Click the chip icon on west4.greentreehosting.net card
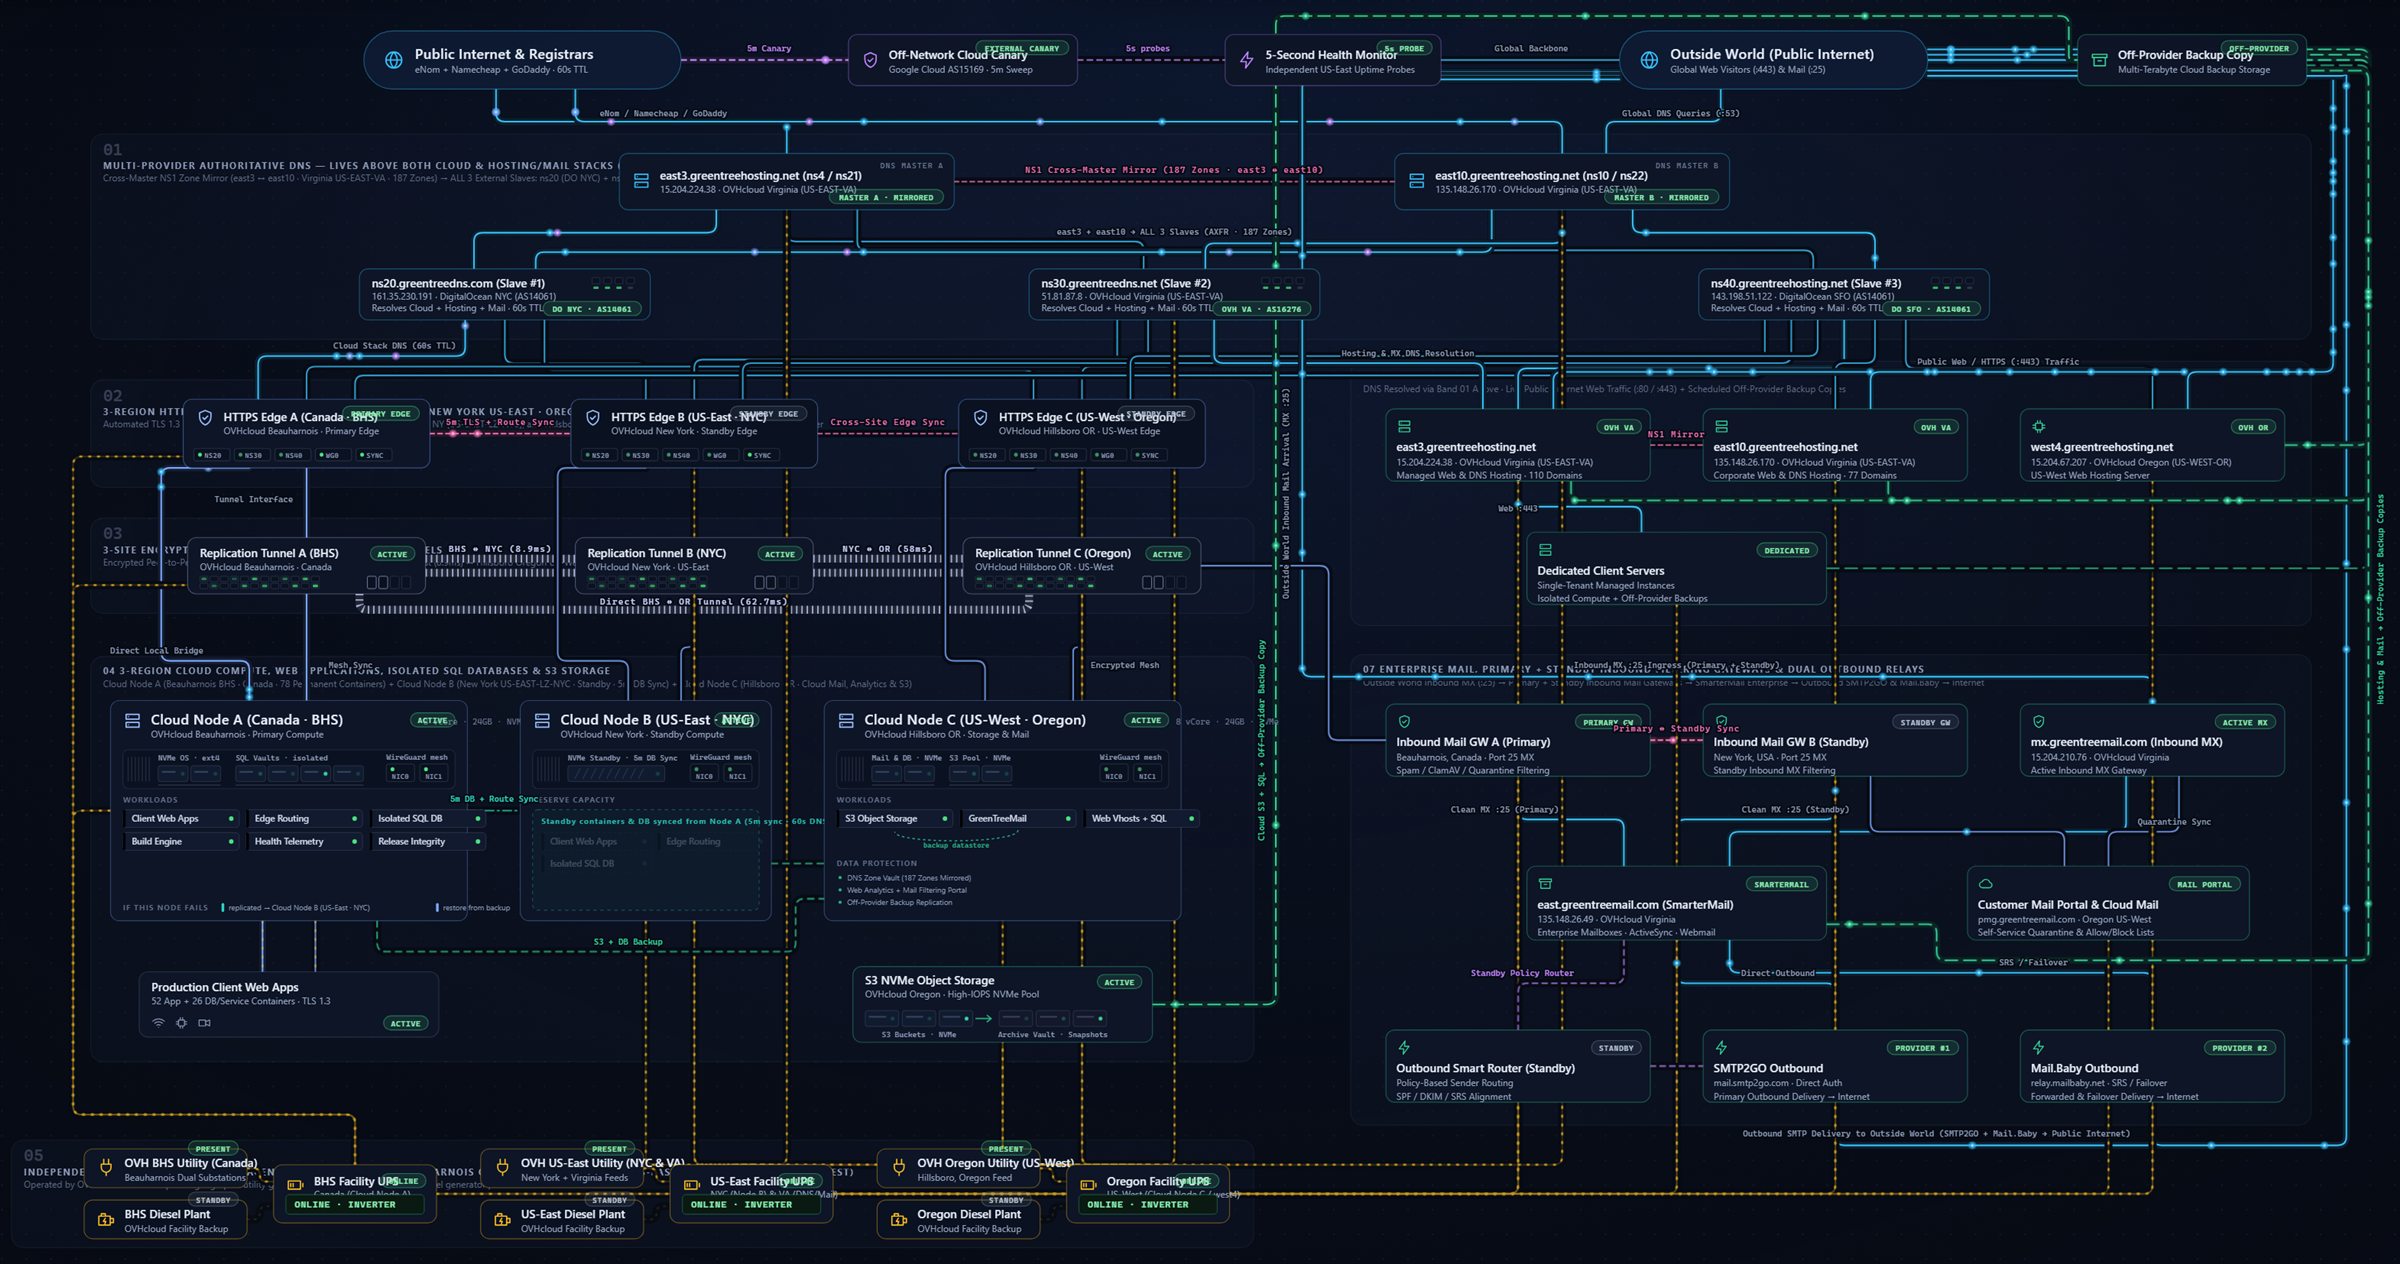This screenshot has height=1264, width=2400. tap(2038, 427)
